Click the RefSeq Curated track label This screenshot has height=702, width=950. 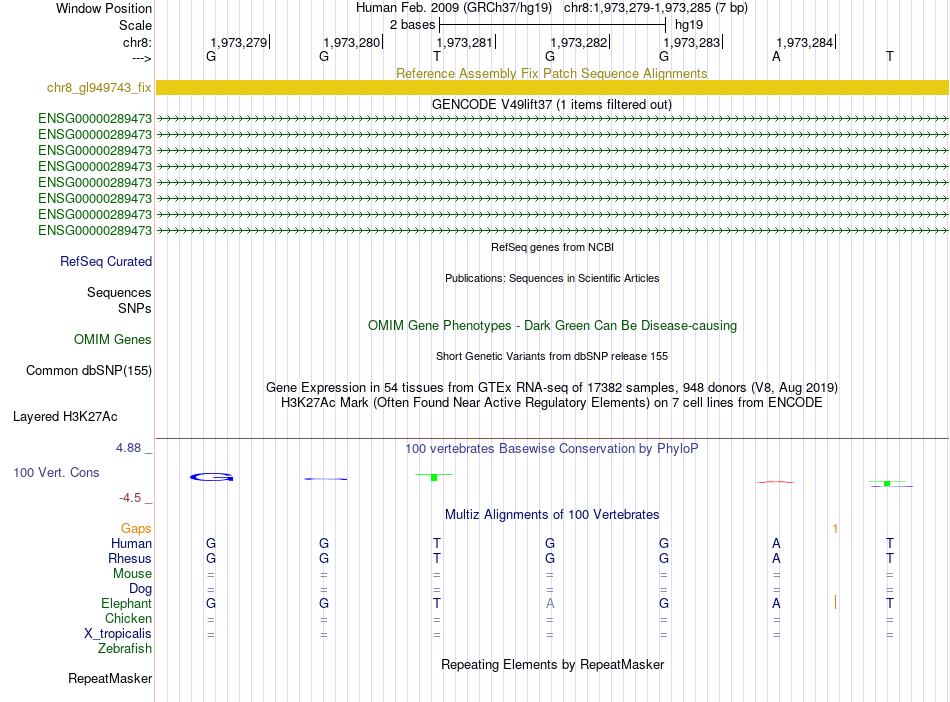(105, 261)
